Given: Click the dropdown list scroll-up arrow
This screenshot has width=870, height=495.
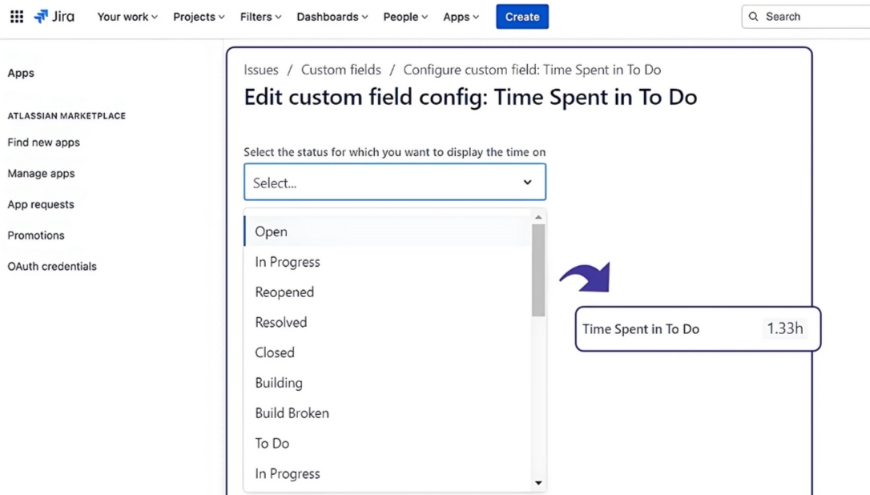Looking at the screenshot, I should (x=538, y=217).
